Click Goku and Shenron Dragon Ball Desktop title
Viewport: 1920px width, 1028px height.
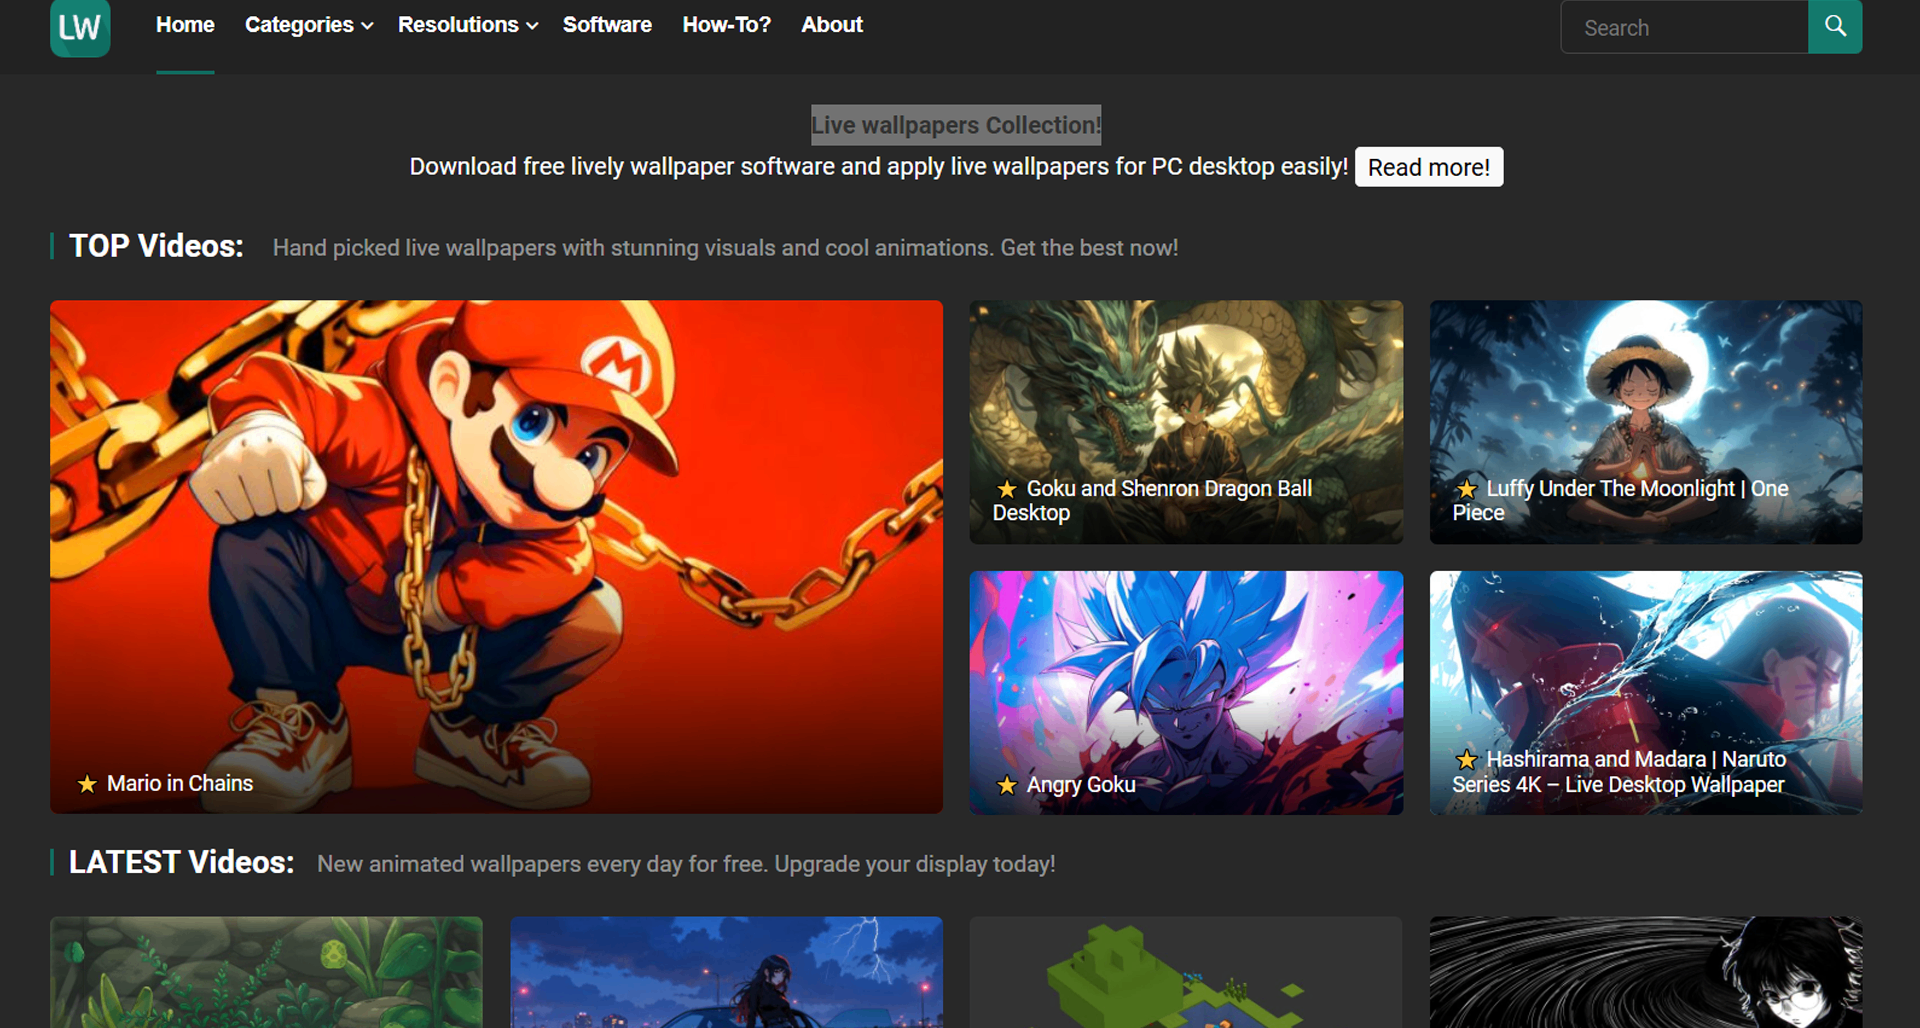point(1152,501)
